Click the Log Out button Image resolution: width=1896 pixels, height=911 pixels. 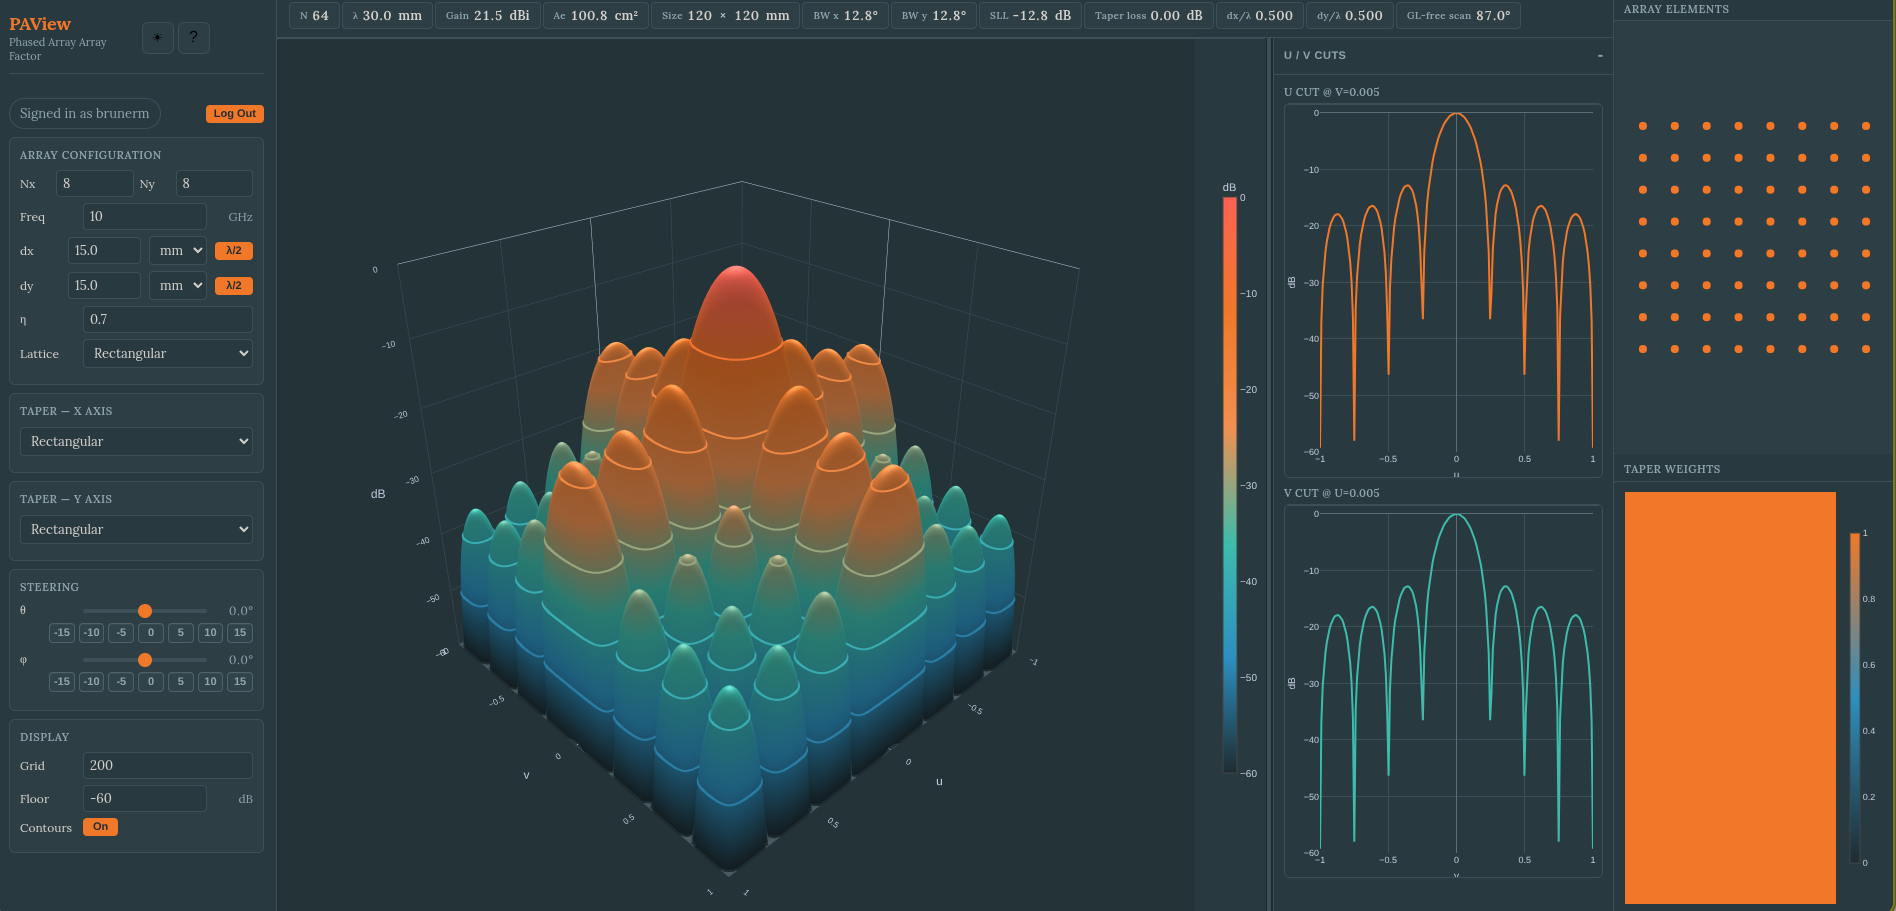[x=235, y=114]
